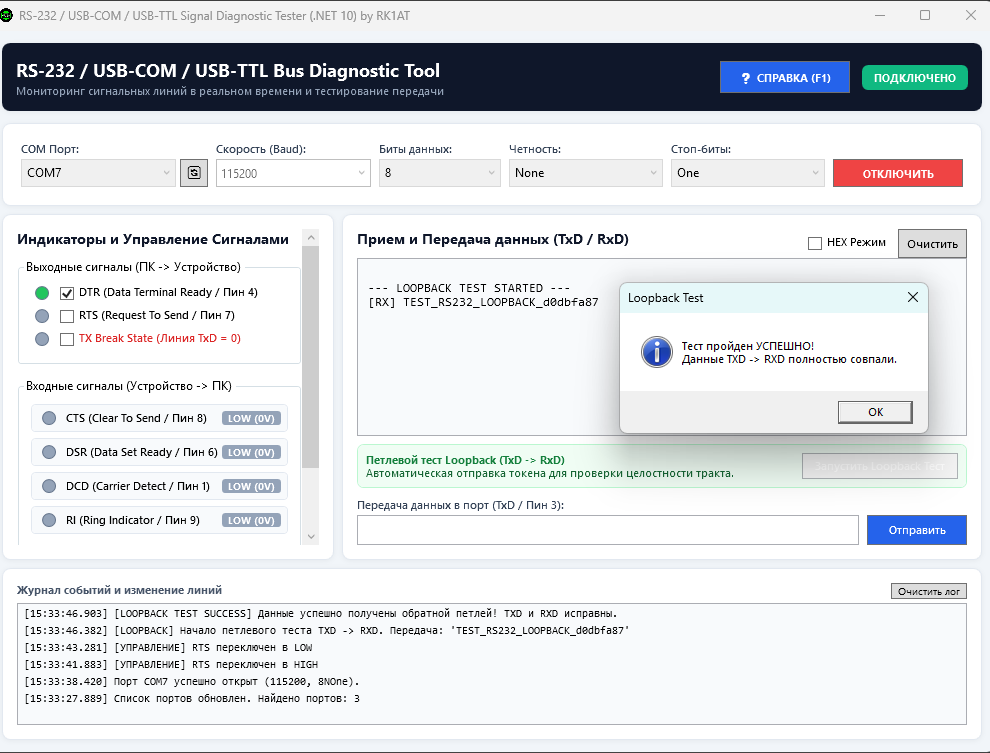Screen dimensions: 990x753
Task: Click the LOW (0V) badge for DSR
Action: point(251,452)
